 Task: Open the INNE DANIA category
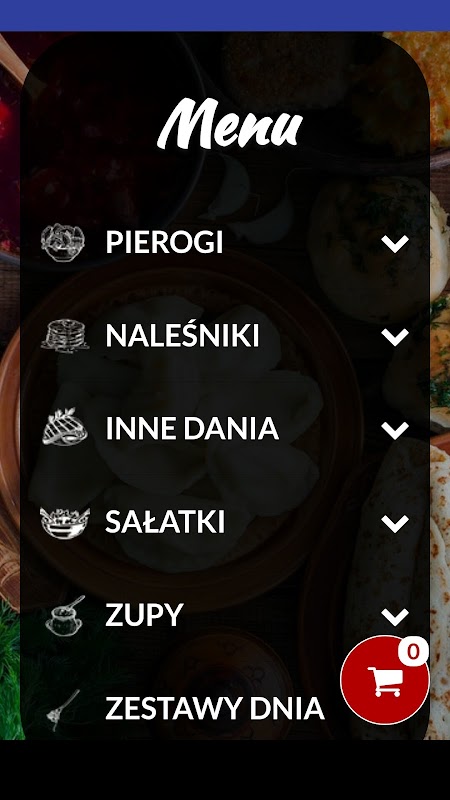pos(192,429)
